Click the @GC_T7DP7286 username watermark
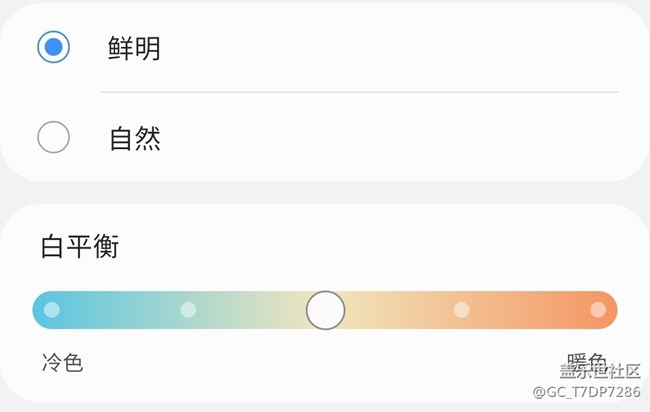 pyautogui.click(x=586, y=392)
